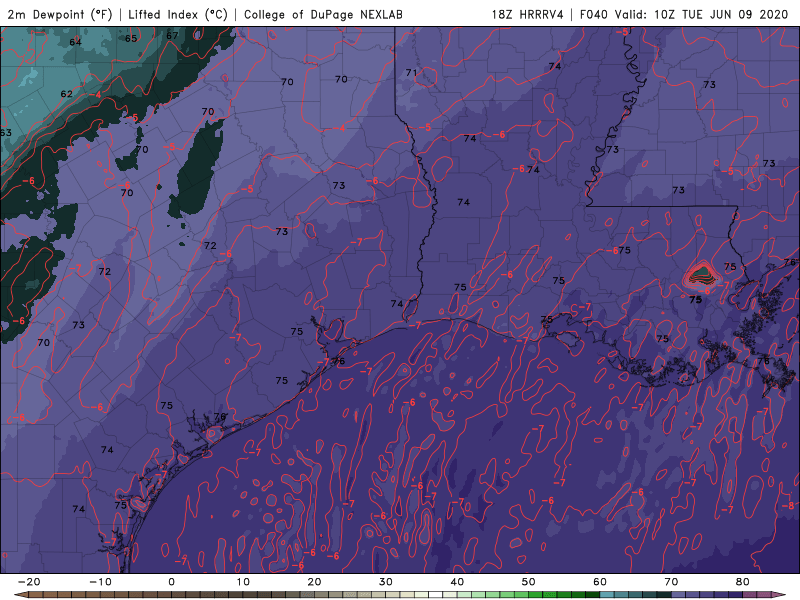This screenshot has width=800, height=600.
Task: Click the 71 dewpoint value on the map
Action: pyautogui.click(x=411, y=72)
